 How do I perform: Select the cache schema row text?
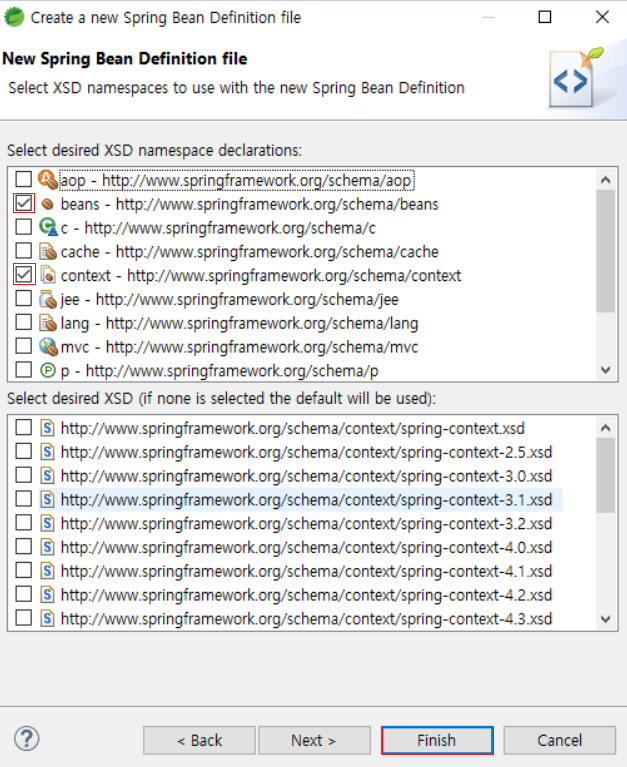point(249,252)
